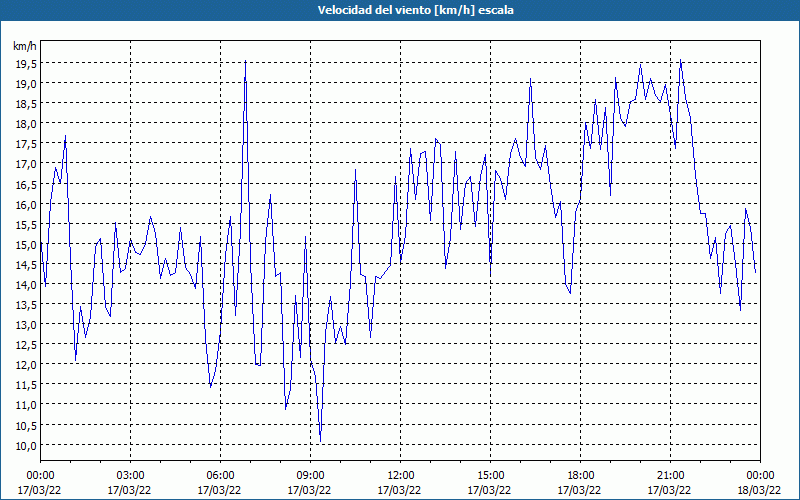Select the '15,5' axis value

click(25, 224)
